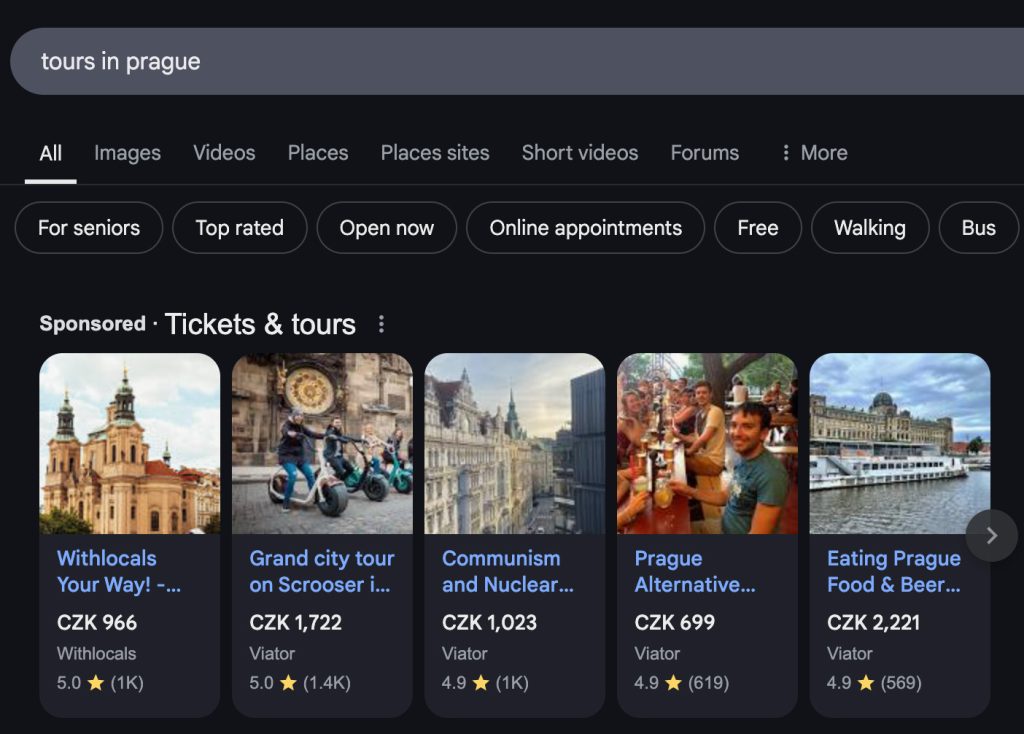
Task: Click the 5.0 (1.4K) rating on Scrooser card
Action: [300, 683]
